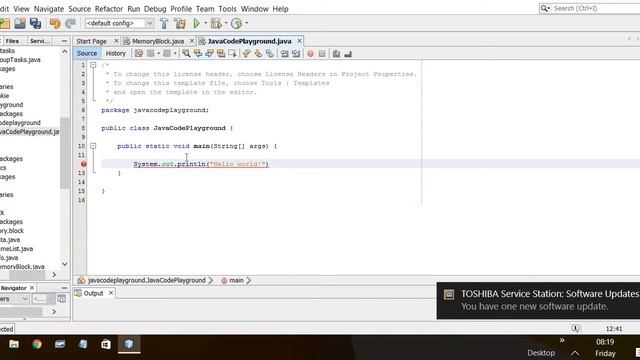Image resolution: width=640 pixels, height=360 pixels.
Task: Open the TOSHIBA Service Station notification
Action: point(538,300)
